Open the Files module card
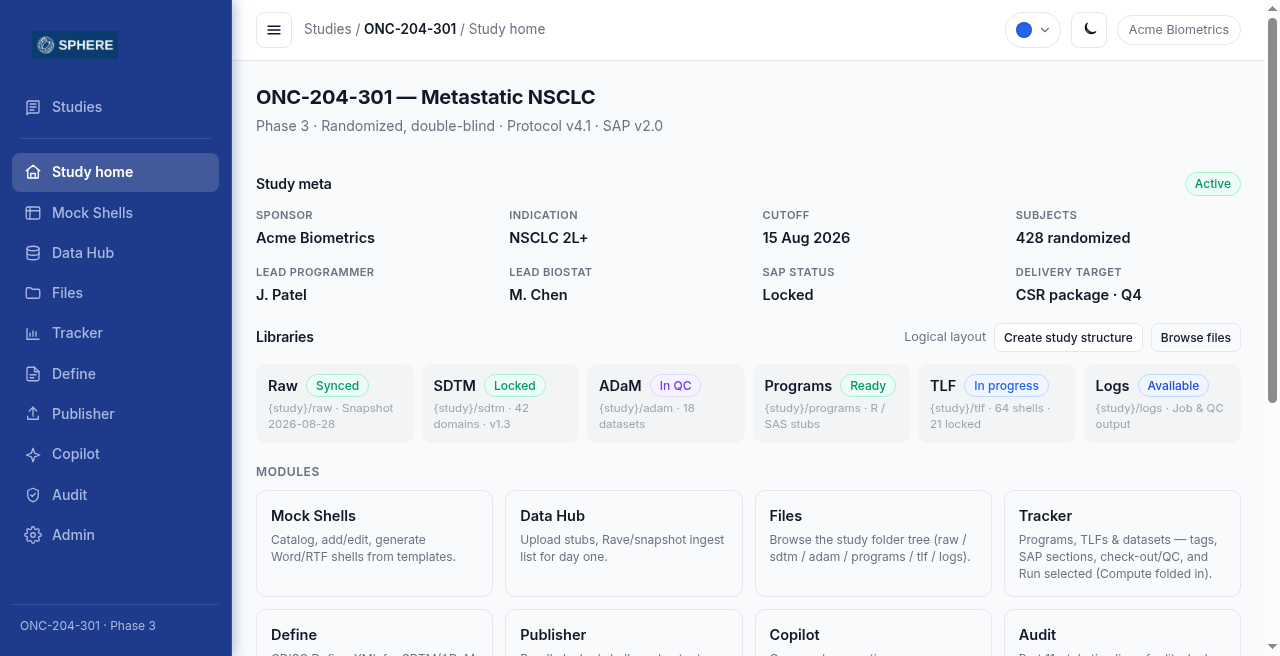This screenshot has height=656, width=1280. [873, 543]
